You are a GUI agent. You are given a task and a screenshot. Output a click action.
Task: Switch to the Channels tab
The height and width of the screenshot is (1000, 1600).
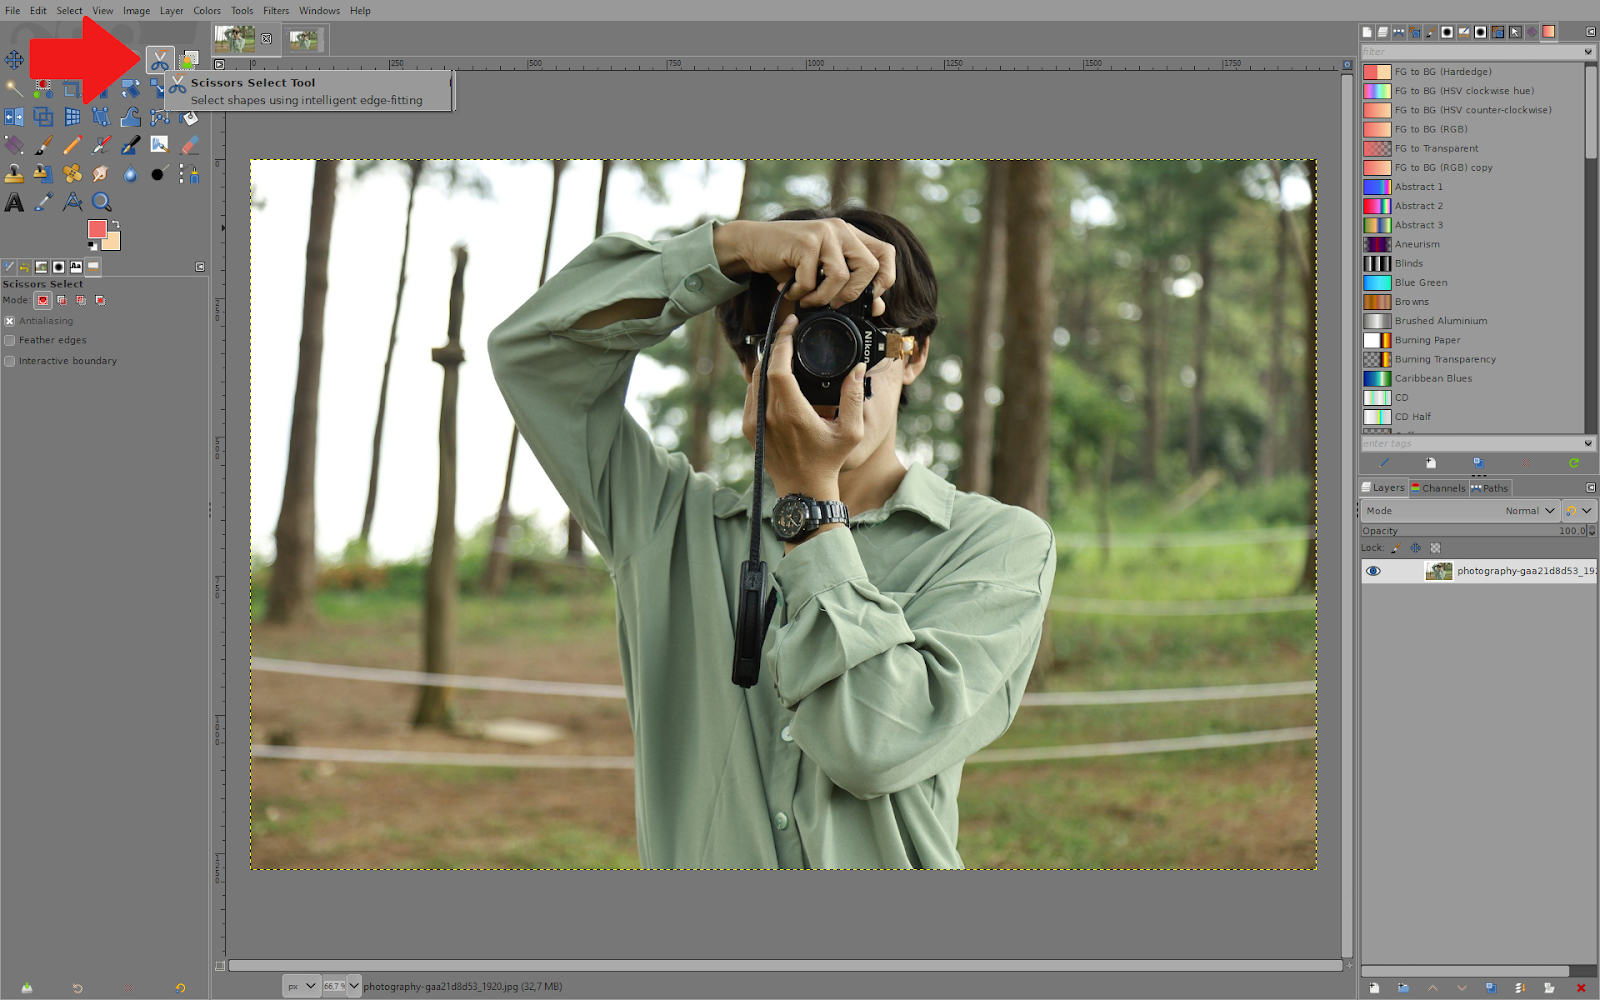click(1438, 488)
